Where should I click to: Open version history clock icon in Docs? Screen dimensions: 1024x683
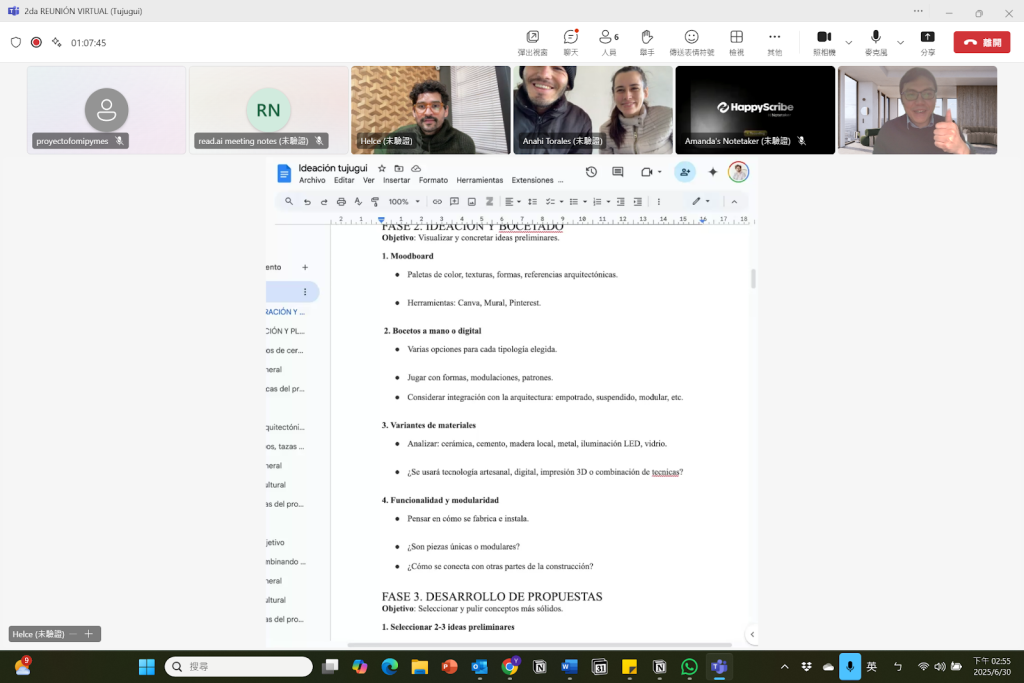[591, 172]
